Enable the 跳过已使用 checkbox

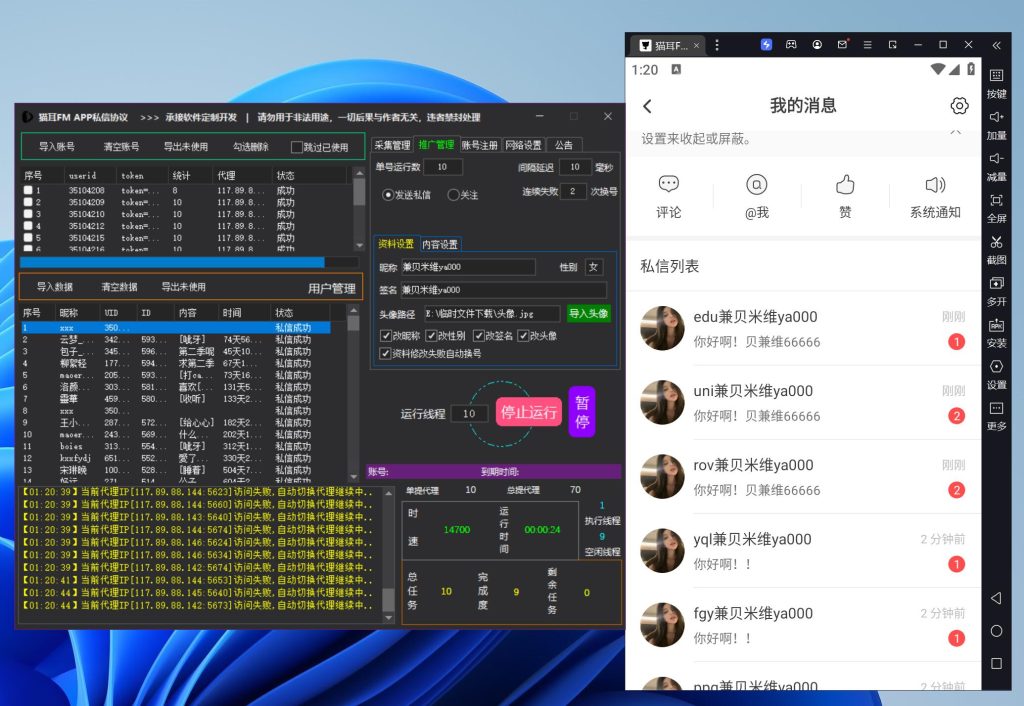pyautogui.click(x=296, y=147)
